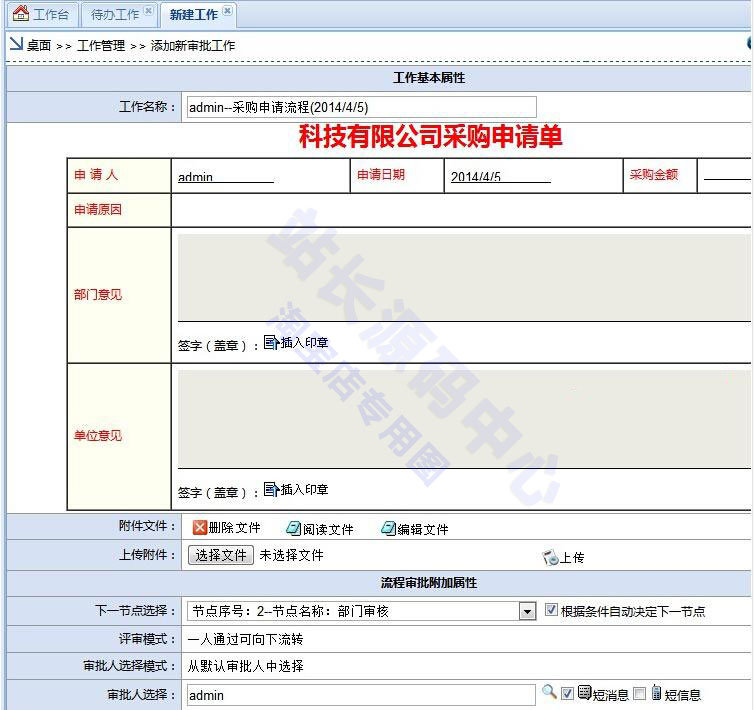Toggle 根据条件自动决定下一节点 checkbox
This screenshot has width=754, height=710.
pos(551,610)
